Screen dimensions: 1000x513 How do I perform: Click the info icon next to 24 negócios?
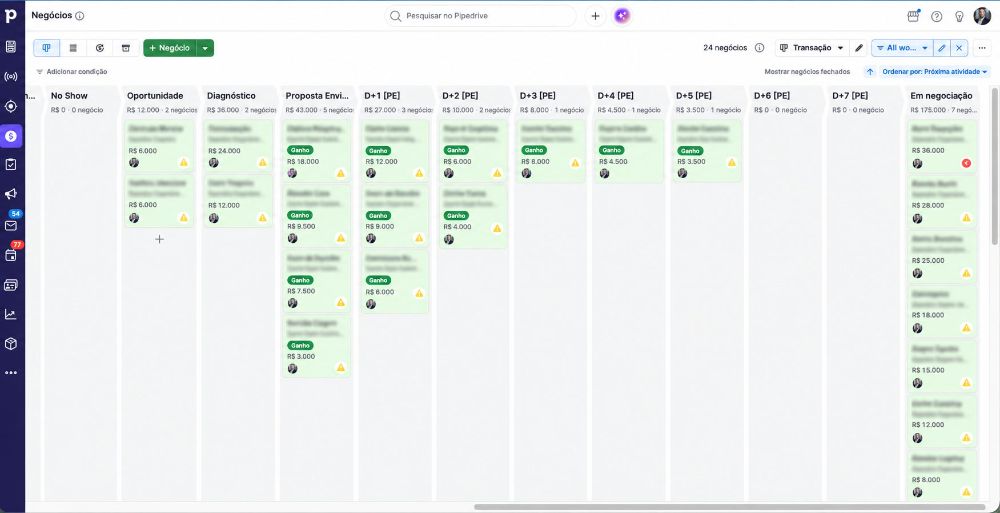point(760,48)
